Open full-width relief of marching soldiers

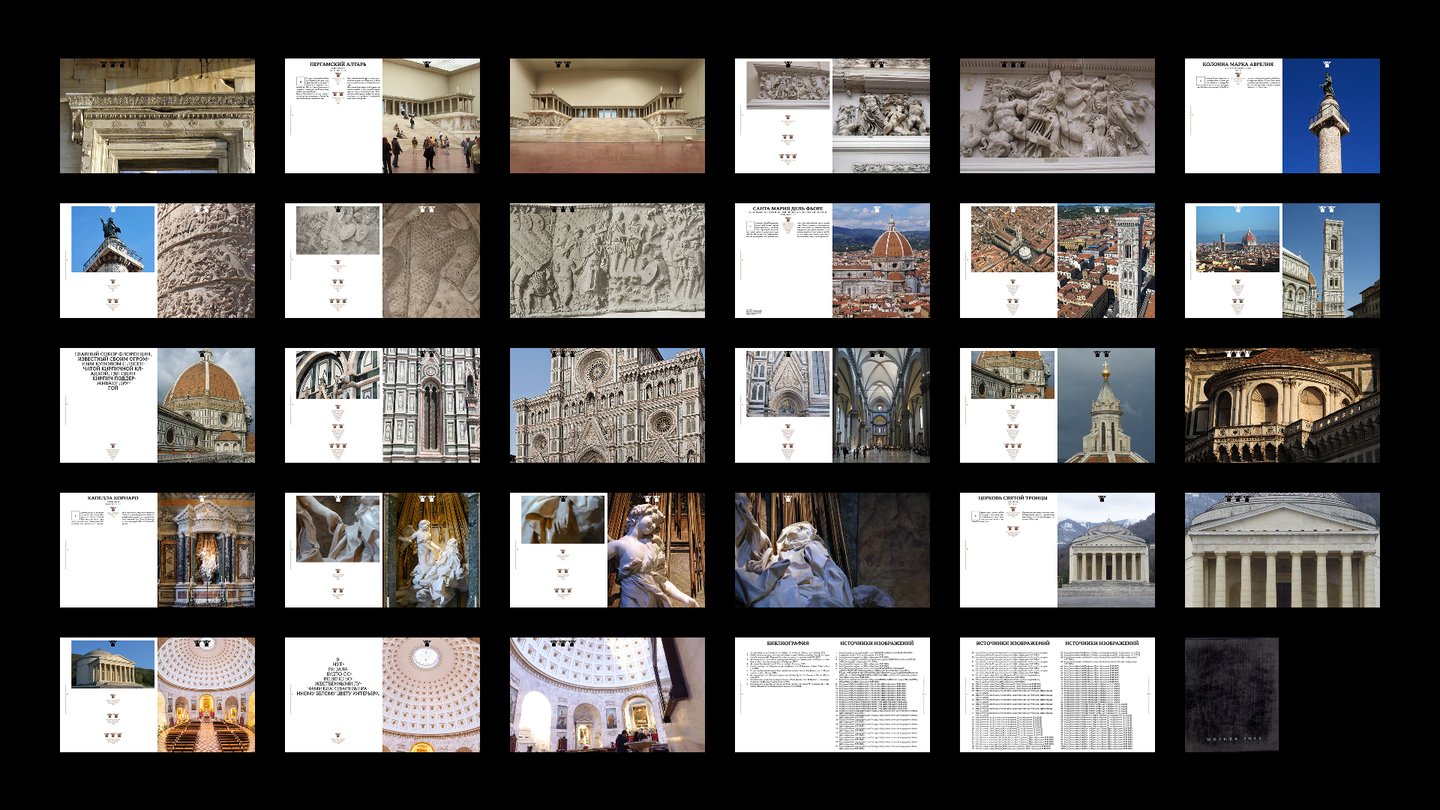coord(607,260)
